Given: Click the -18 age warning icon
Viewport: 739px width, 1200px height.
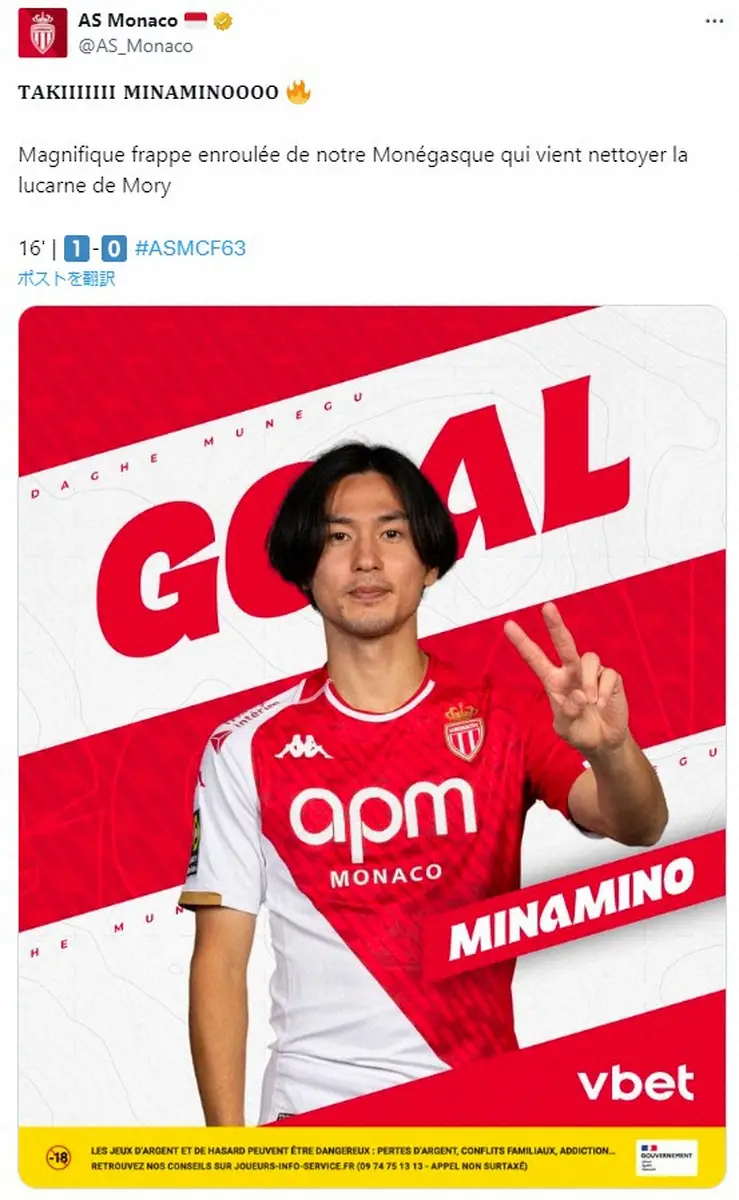Looking at the screenshot, I should [59, 1158].
